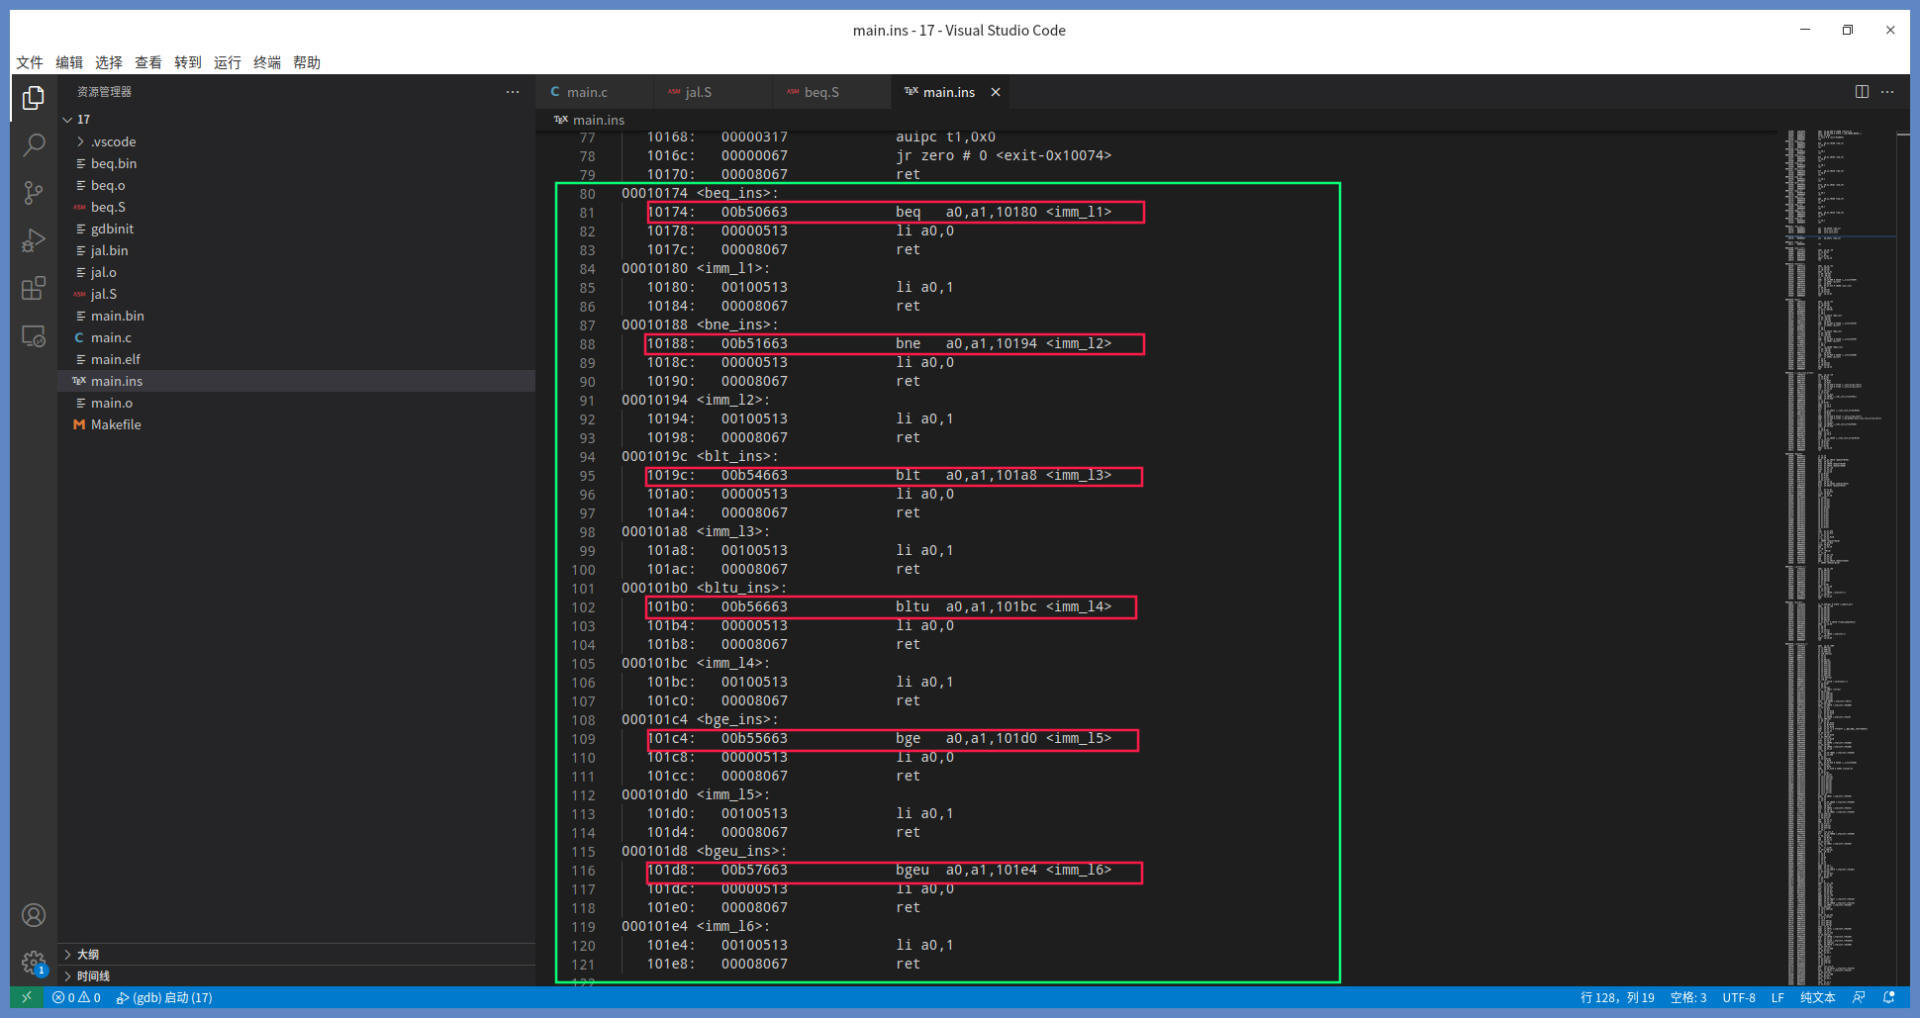The image size is (1920, 1018).
Task: Click the errors and warnings status indicator
Action: click(76, 998)
